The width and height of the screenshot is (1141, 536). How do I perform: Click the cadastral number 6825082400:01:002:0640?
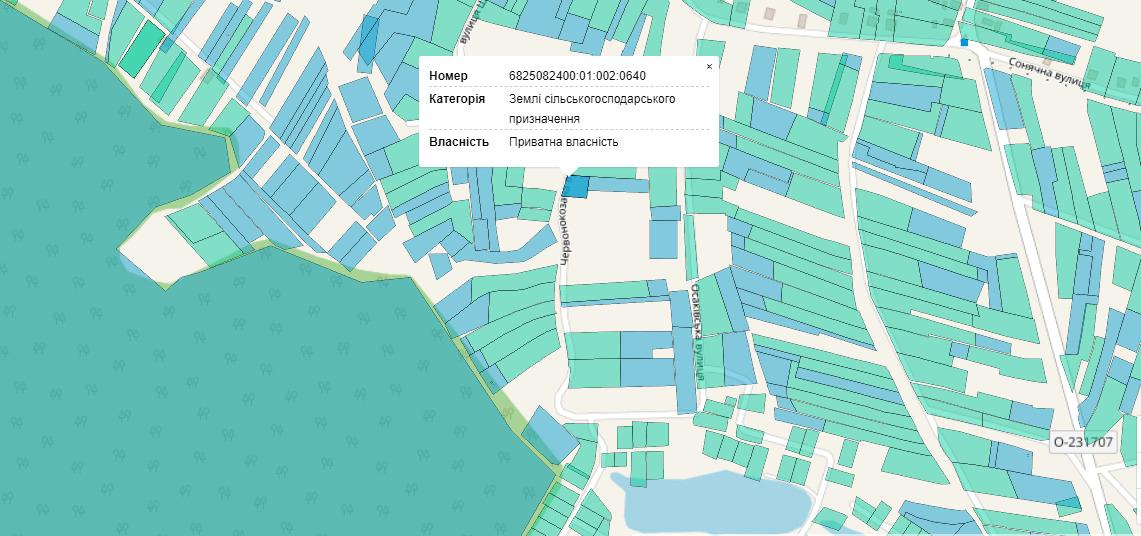577,76
